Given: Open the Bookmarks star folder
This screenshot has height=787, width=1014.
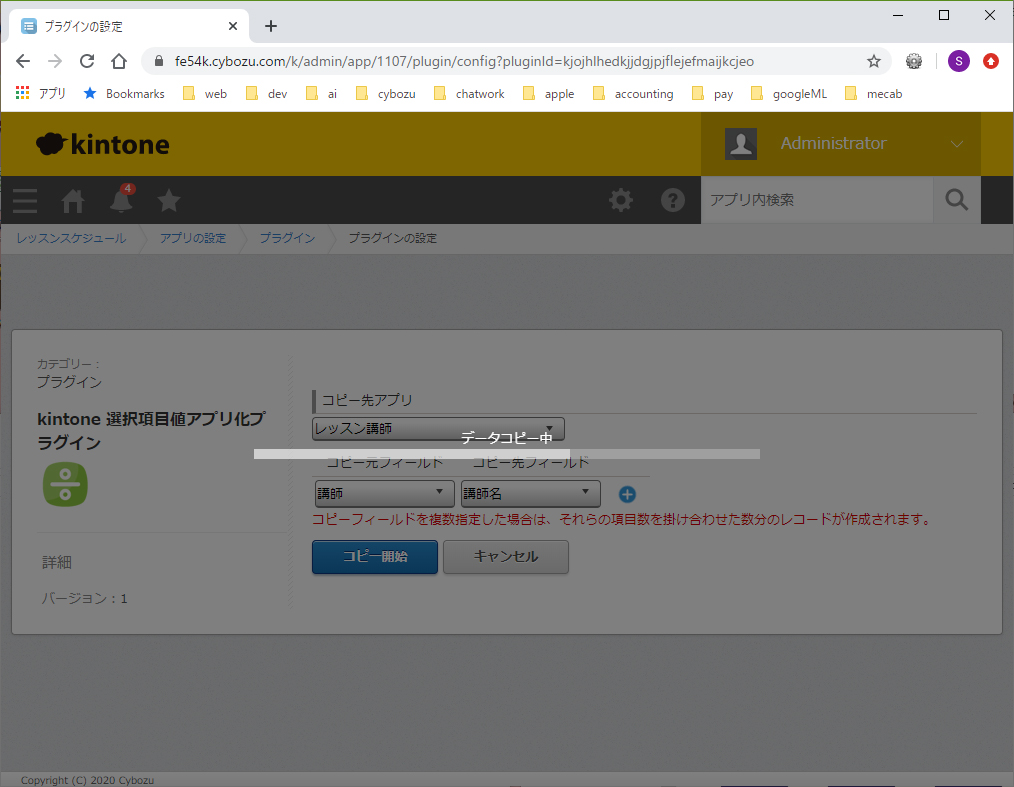Looking at the screenshot, I should 124,94.
